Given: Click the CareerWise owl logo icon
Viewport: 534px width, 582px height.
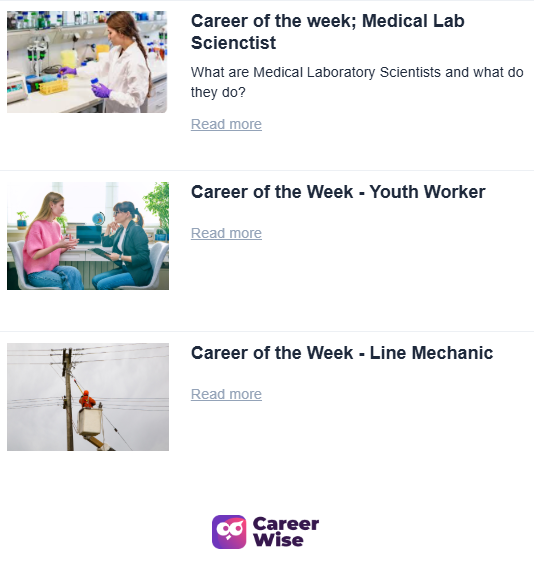Looking at the screenshot, I should (229, 532).
